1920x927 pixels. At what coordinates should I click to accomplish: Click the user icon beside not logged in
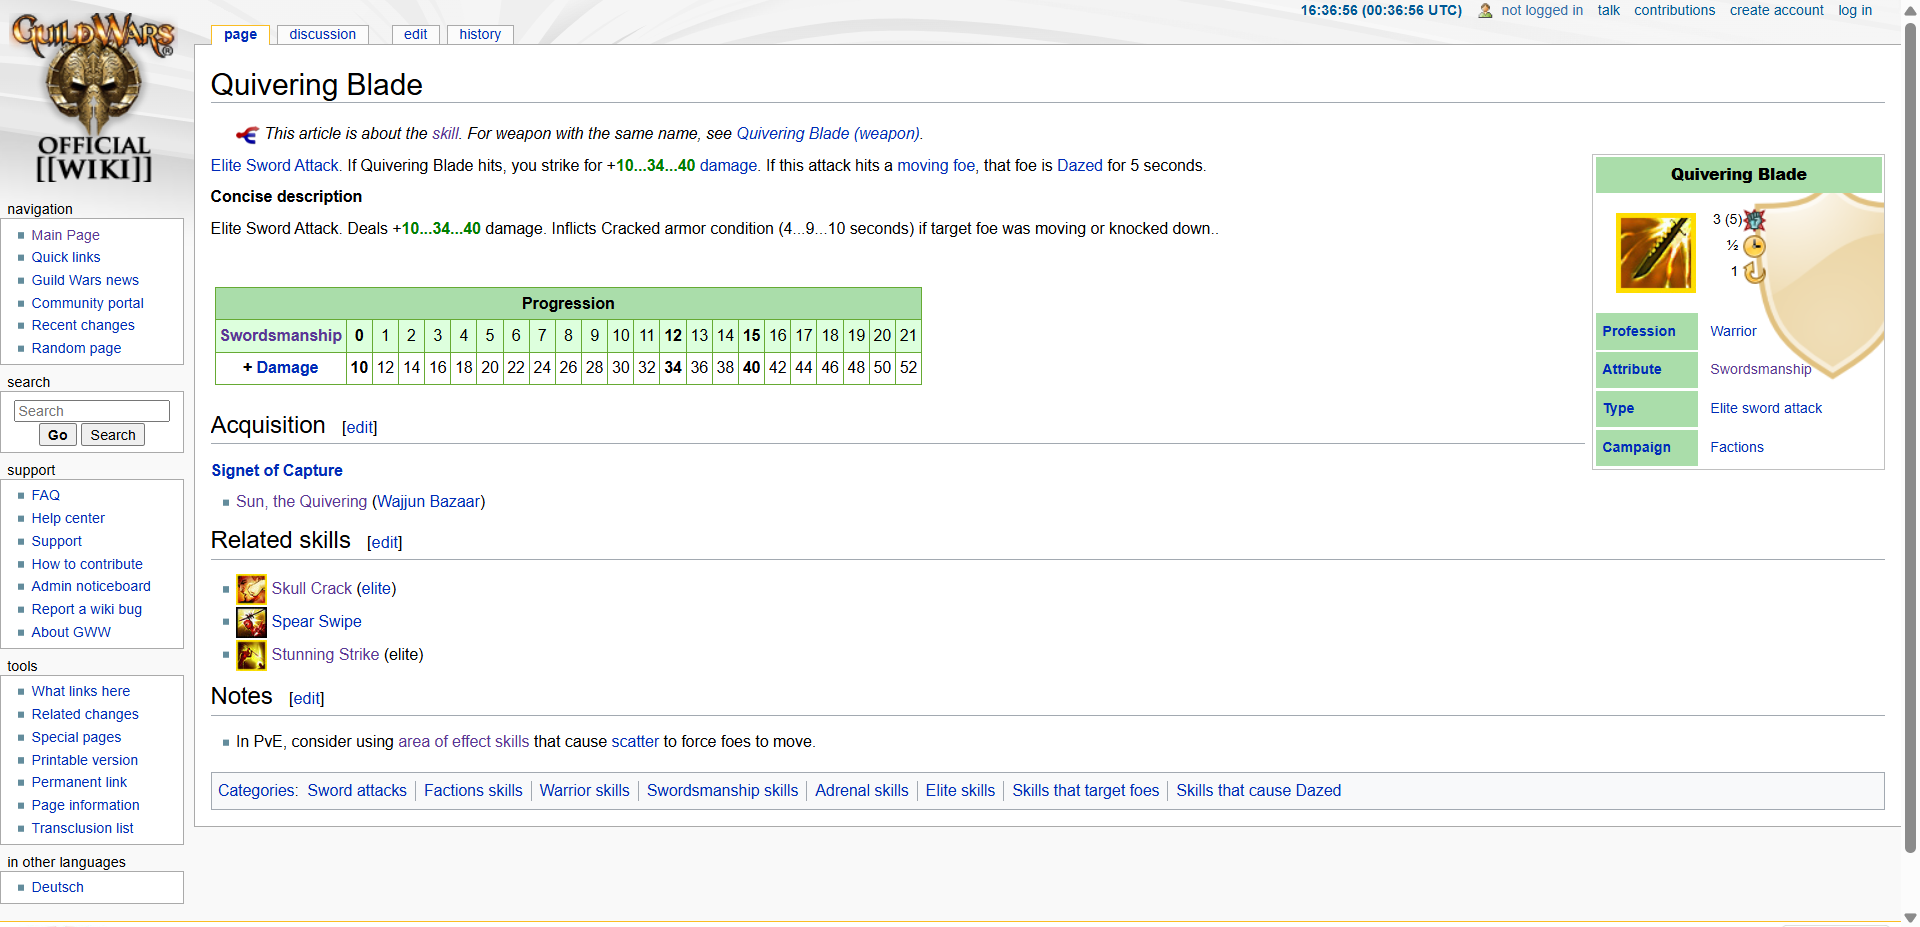point(1485,11)
